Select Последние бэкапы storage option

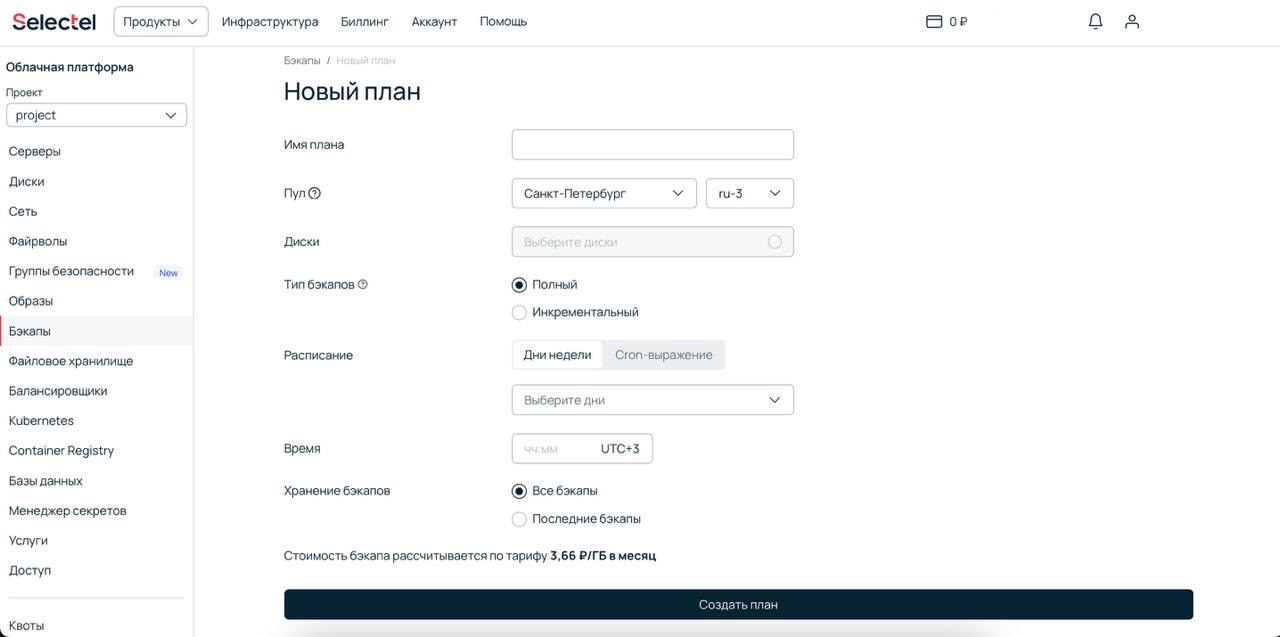click(x=519, y=519)
